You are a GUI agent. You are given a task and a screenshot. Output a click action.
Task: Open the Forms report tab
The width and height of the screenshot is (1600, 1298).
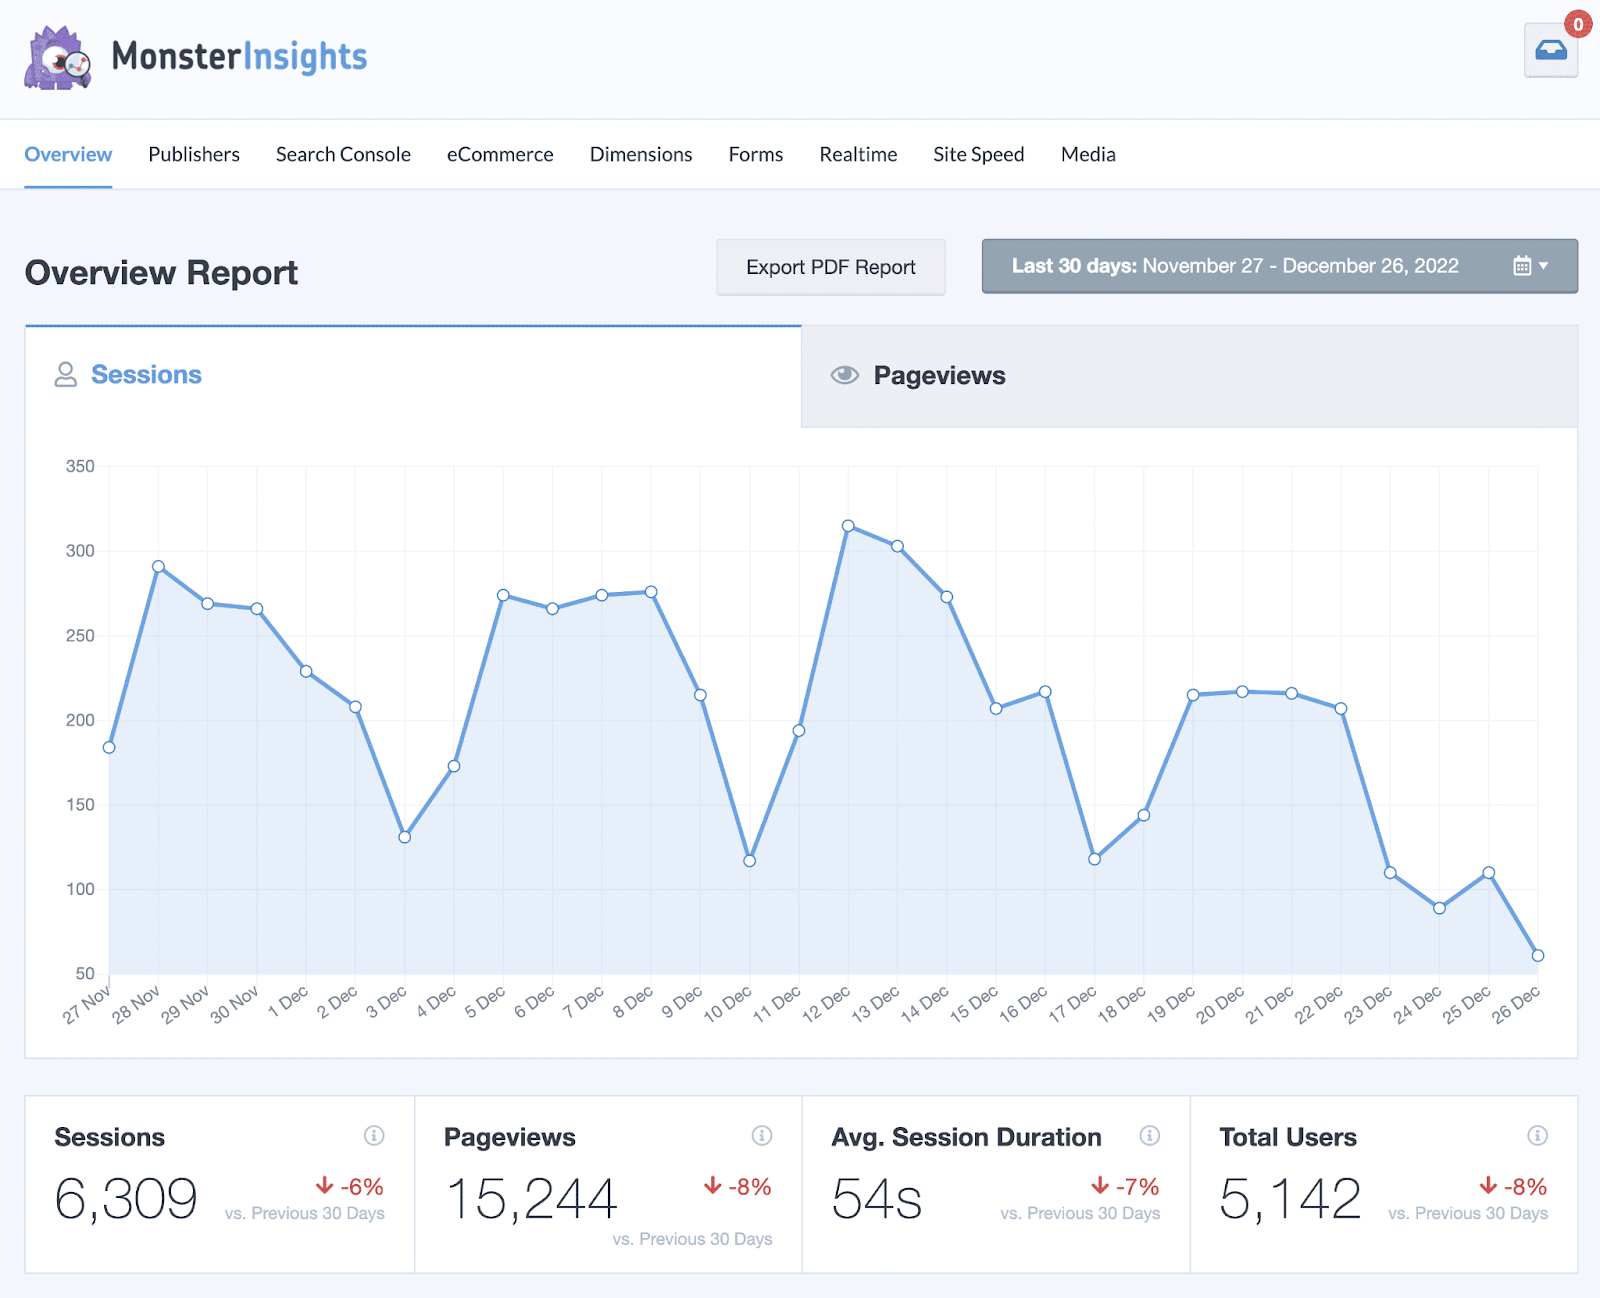tap(755, 154)
